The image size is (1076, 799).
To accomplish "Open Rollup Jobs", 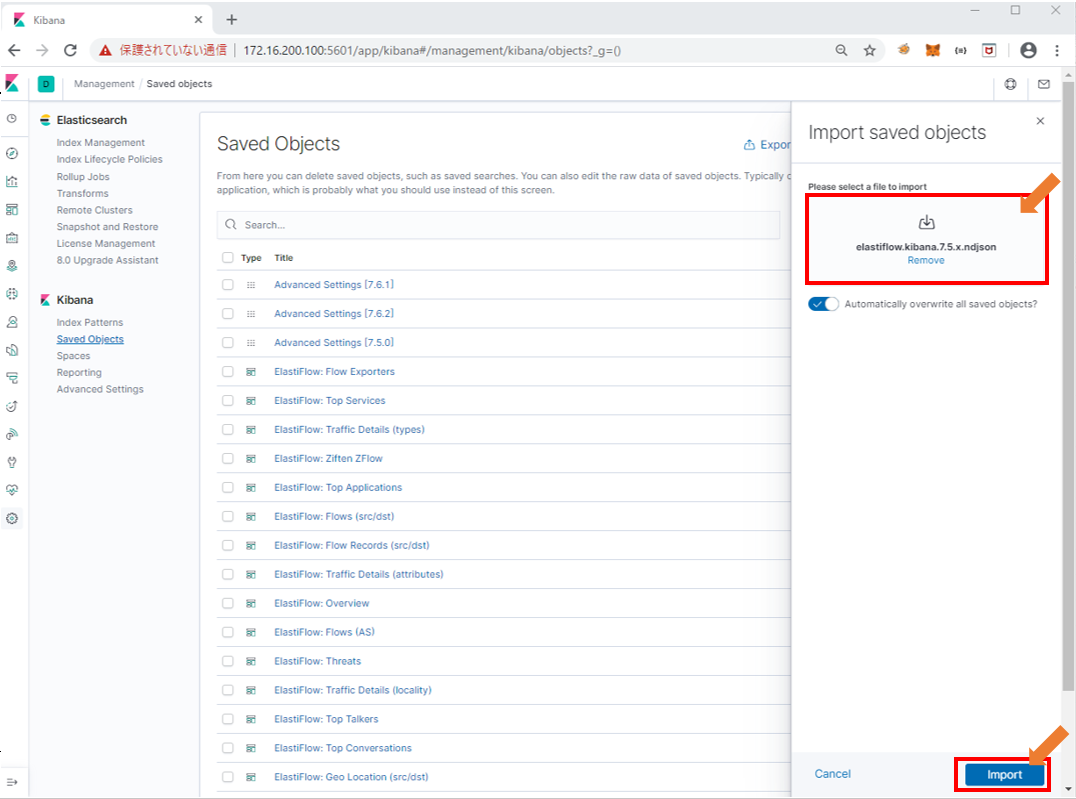I will (83, 177).
